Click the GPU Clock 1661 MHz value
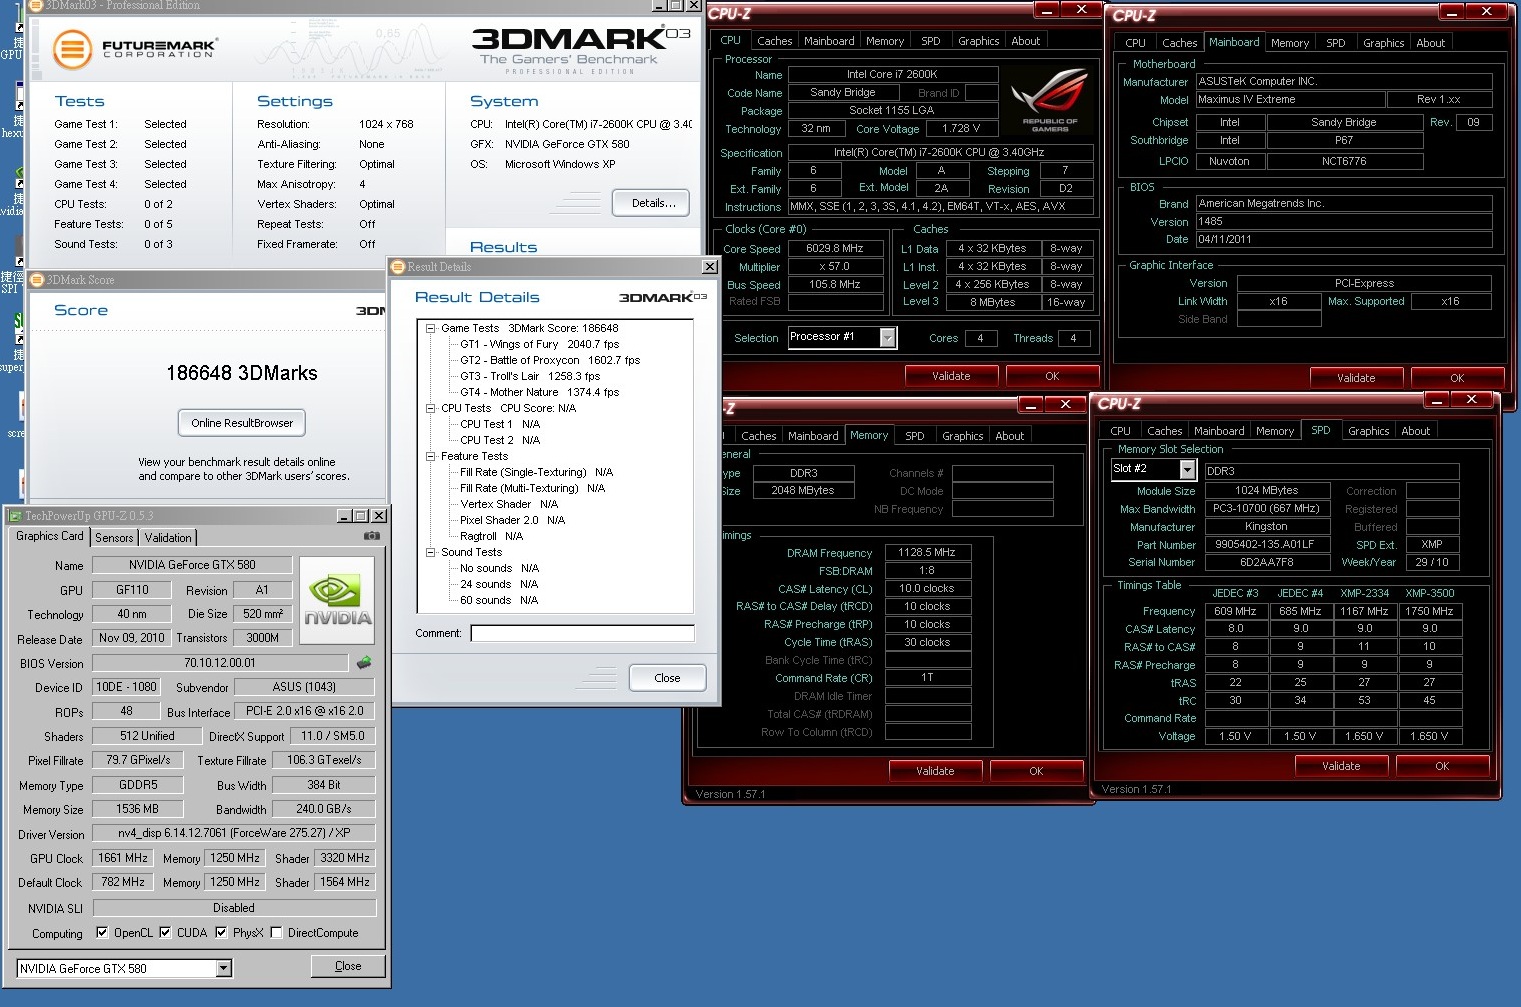This screenshot has width=1521, height=1007. pyautogui.click(x=123, y=858)
